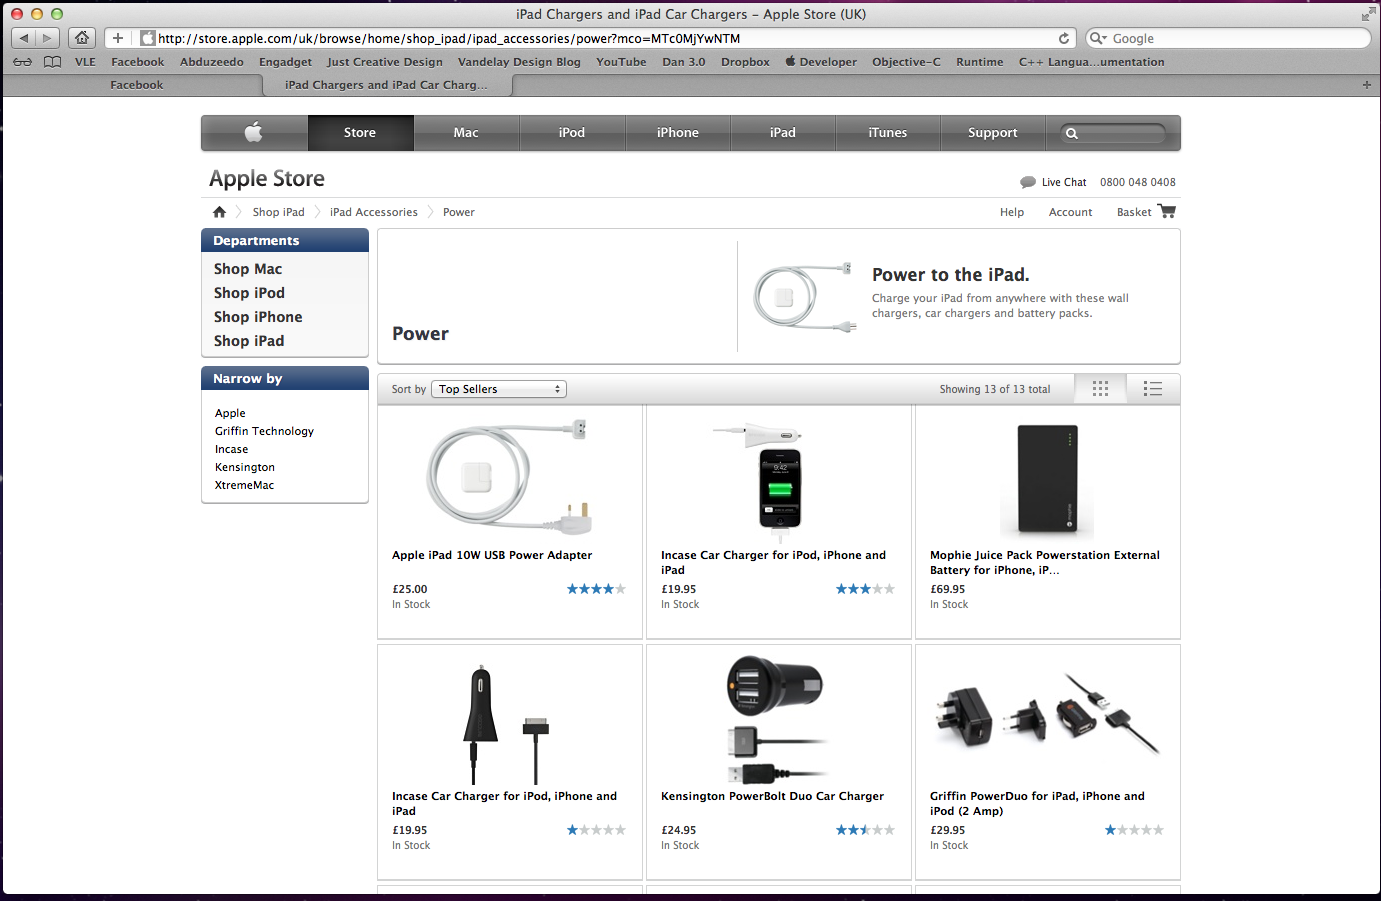Open Apple iPad 10W USB Power Adapter title
This screenshot has height=901, width=1381.
[492, 555]
